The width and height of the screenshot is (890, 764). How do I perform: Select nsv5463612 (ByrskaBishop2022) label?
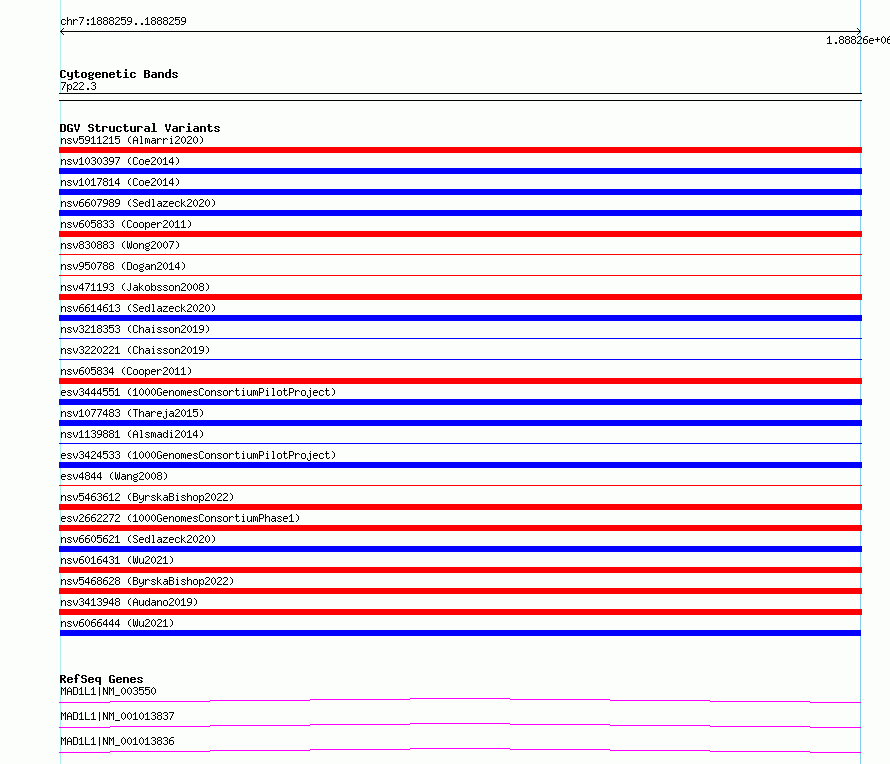click(147, 497)
